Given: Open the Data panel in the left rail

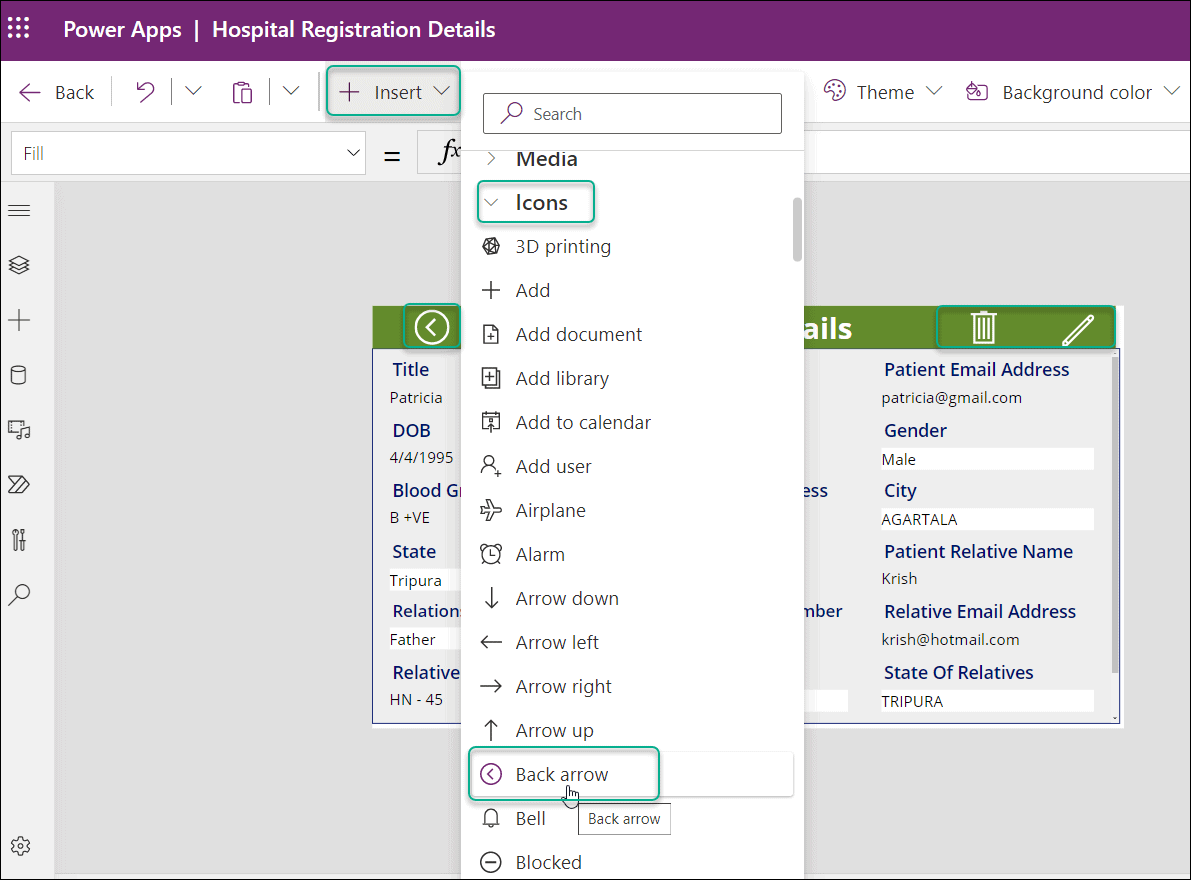Looking at the screenshot, I should [x=20, y=375].
